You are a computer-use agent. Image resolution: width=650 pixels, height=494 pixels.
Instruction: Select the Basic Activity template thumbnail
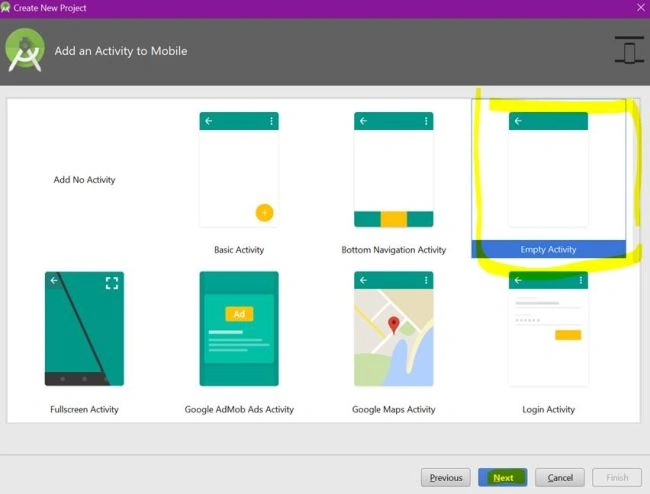tap(239, 170)
